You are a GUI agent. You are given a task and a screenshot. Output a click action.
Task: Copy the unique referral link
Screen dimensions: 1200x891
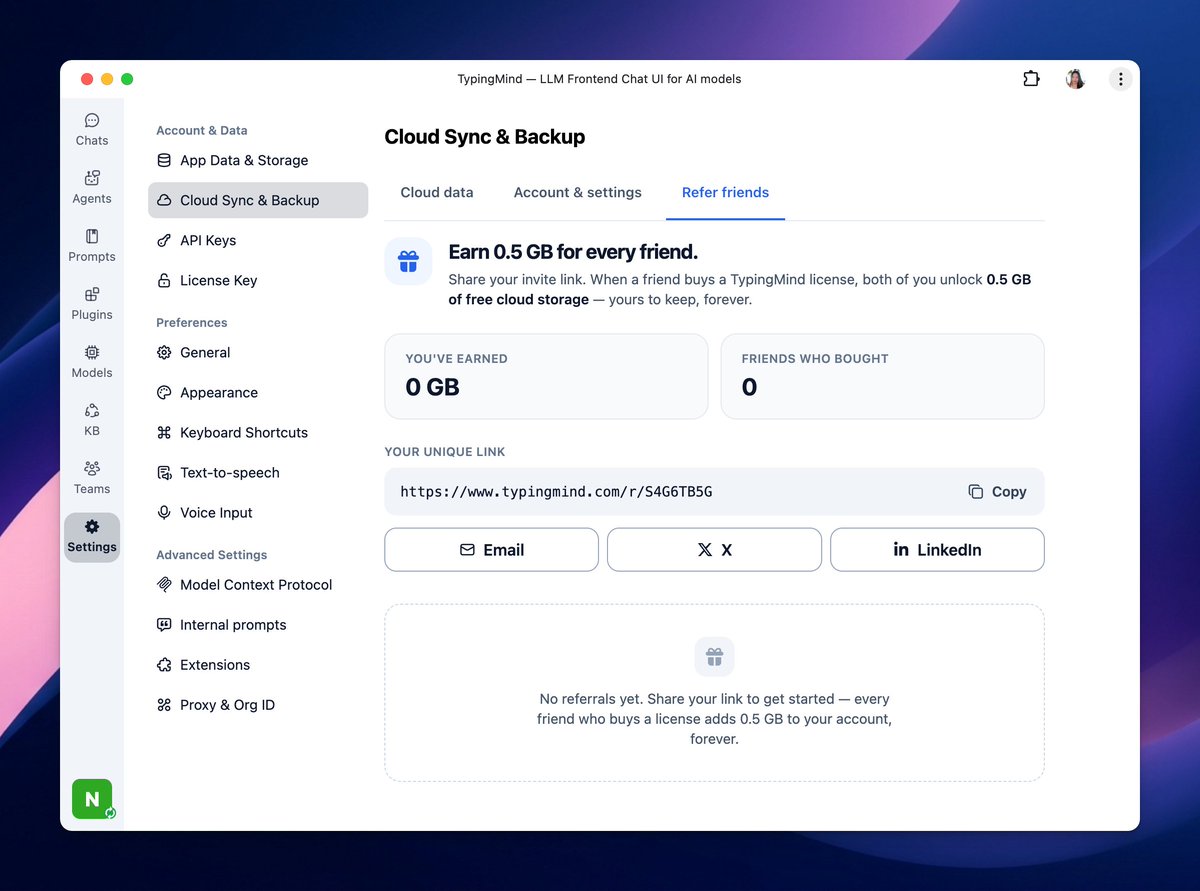[997, 491]
